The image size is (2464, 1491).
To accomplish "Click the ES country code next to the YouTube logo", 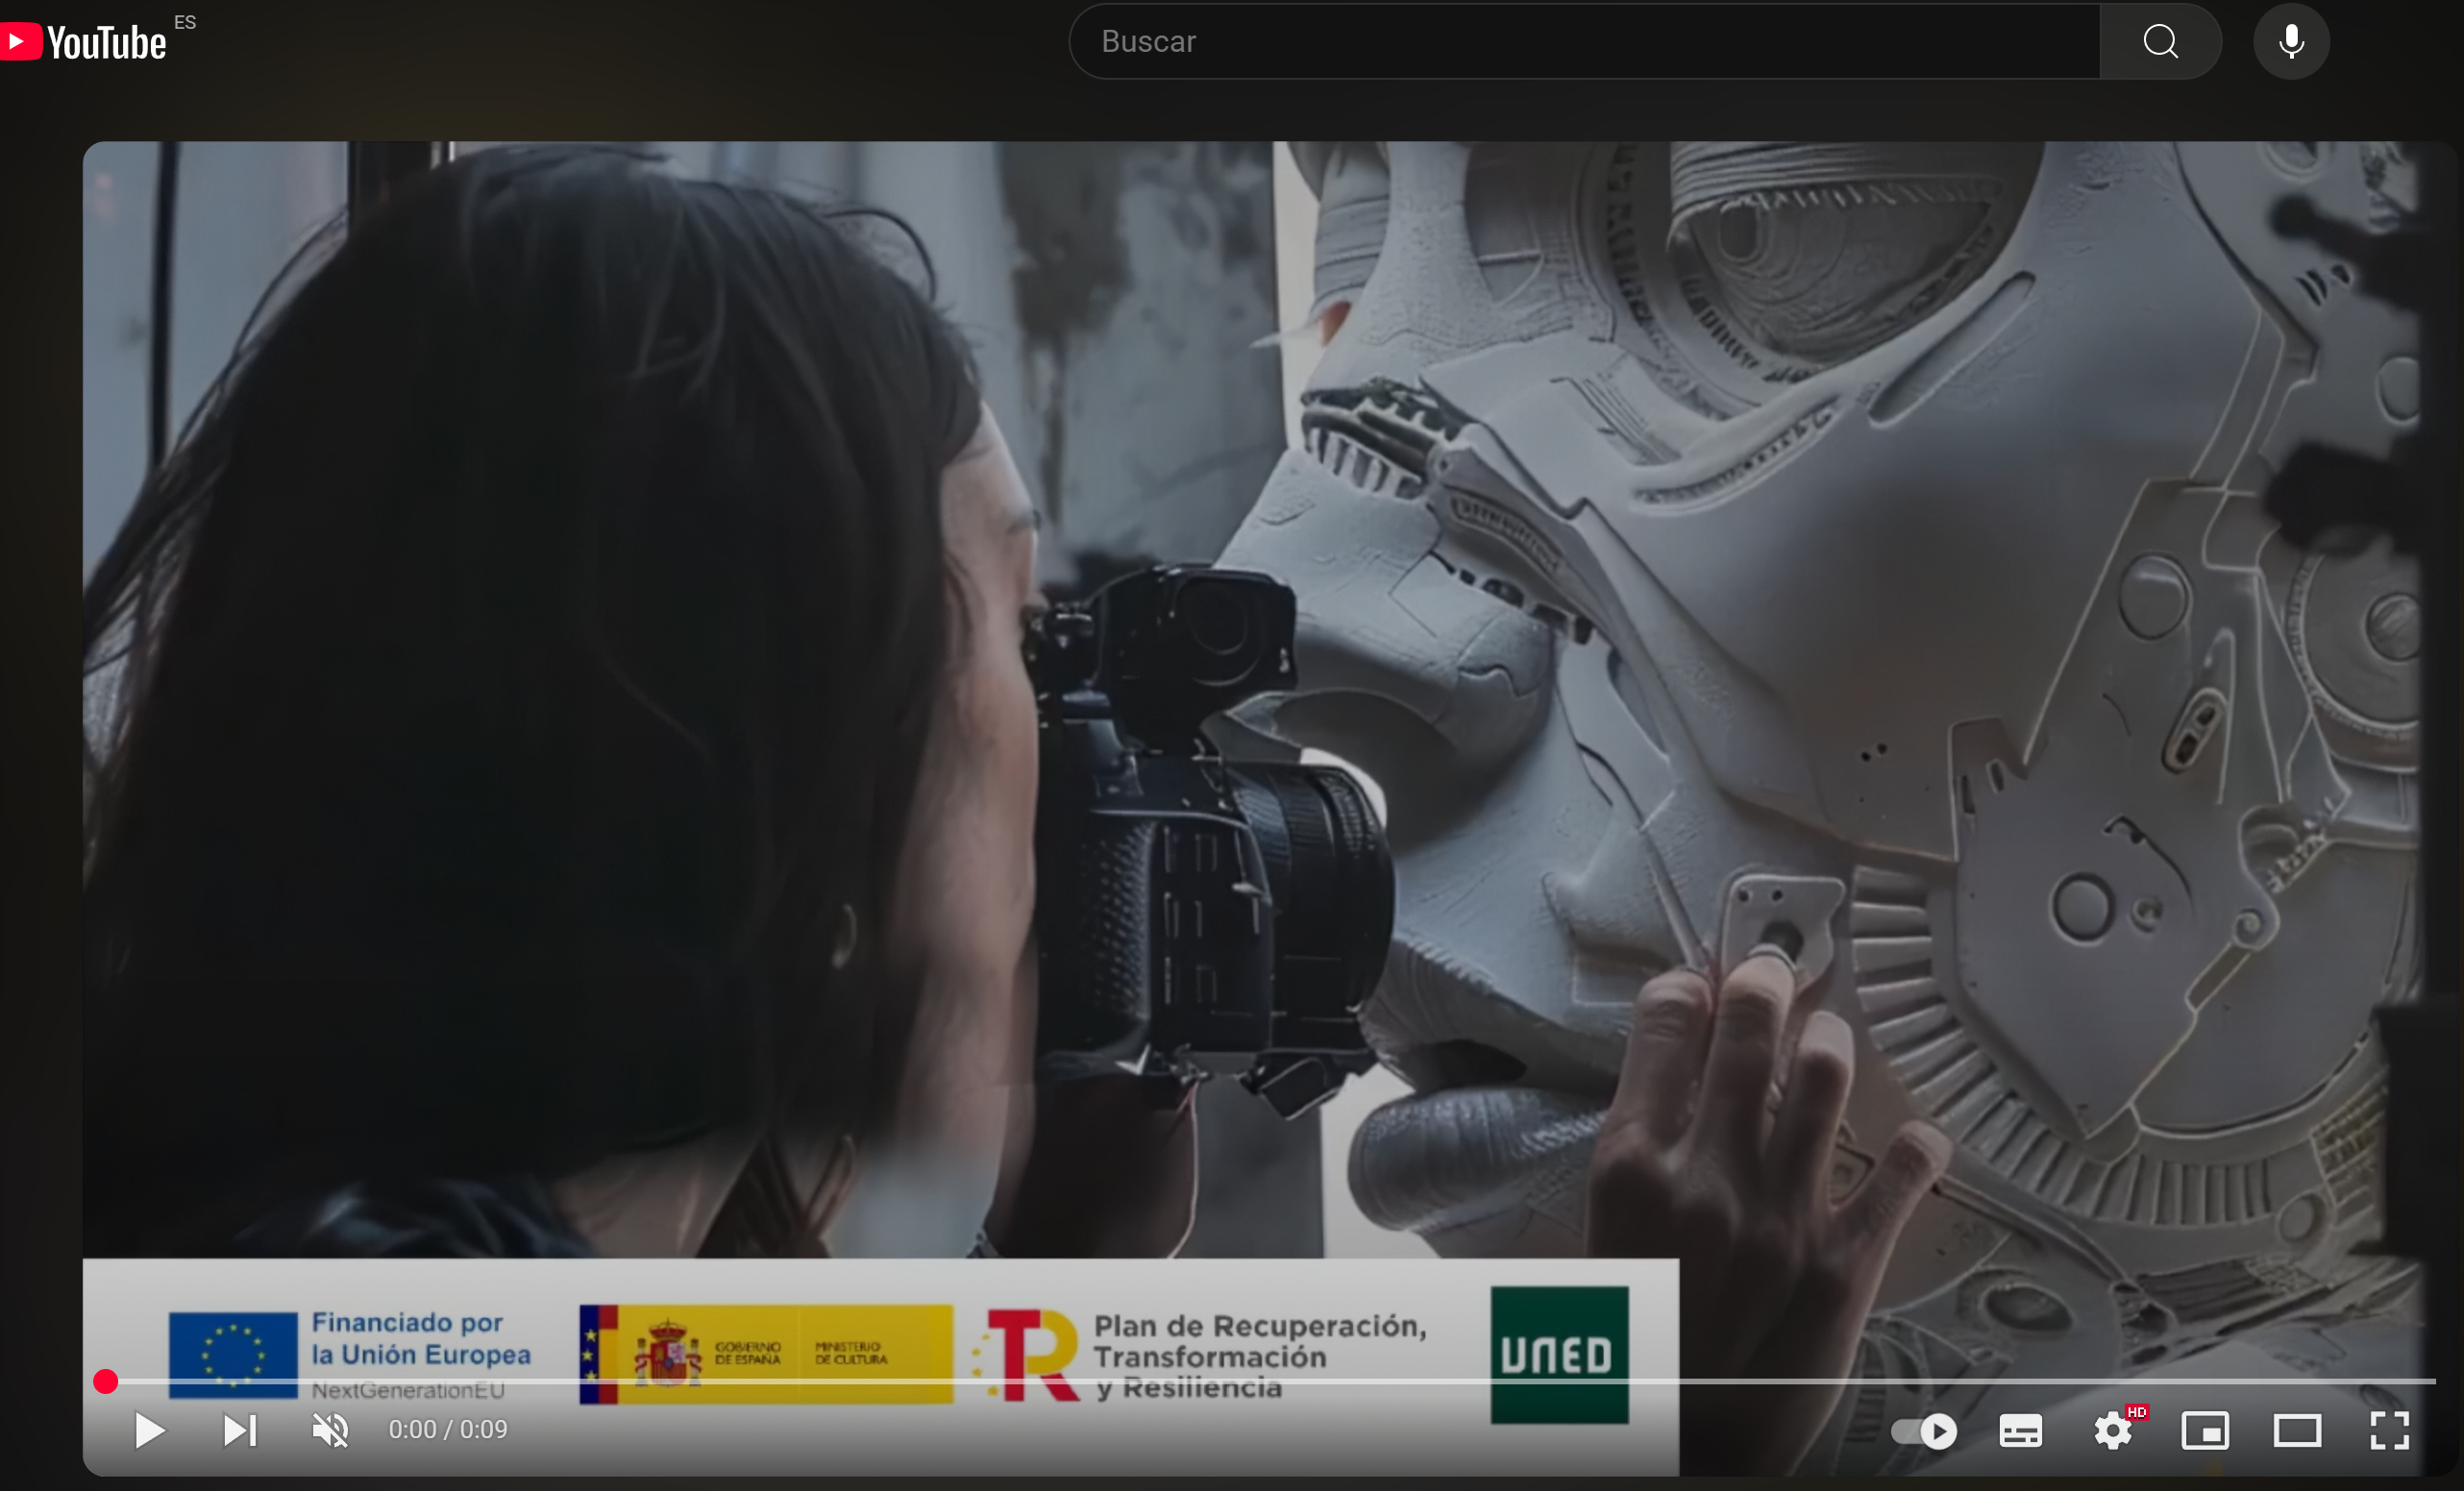I will [185, 22].
